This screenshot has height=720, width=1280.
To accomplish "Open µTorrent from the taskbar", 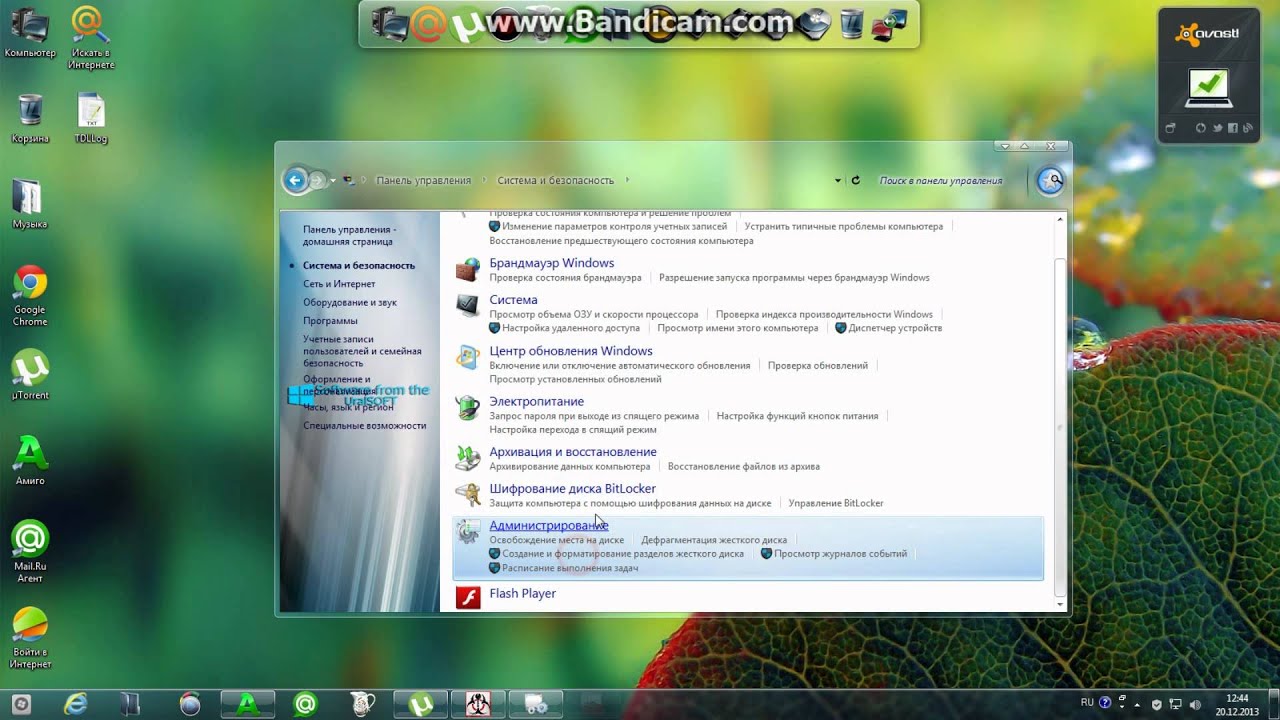I will click(x=420, y=704).
